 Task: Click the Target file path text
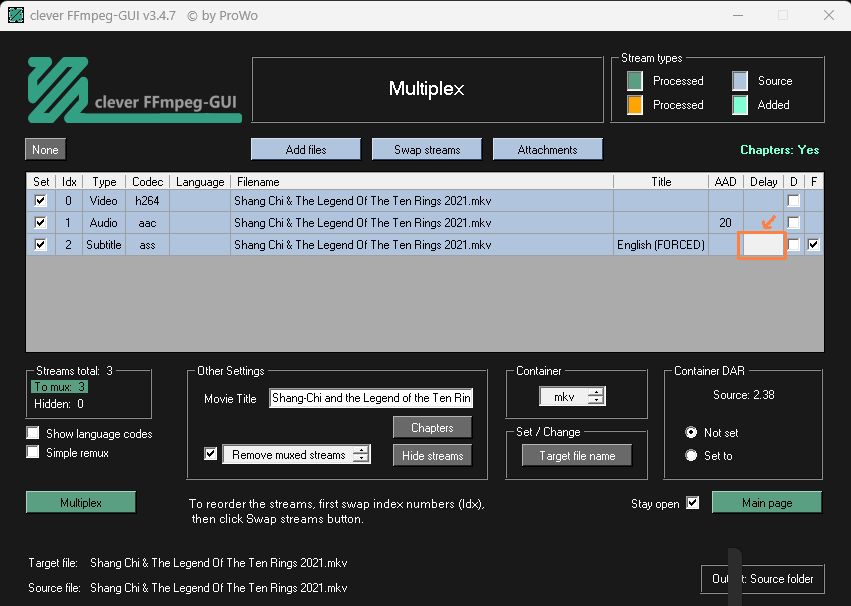[x=219, y=563]
